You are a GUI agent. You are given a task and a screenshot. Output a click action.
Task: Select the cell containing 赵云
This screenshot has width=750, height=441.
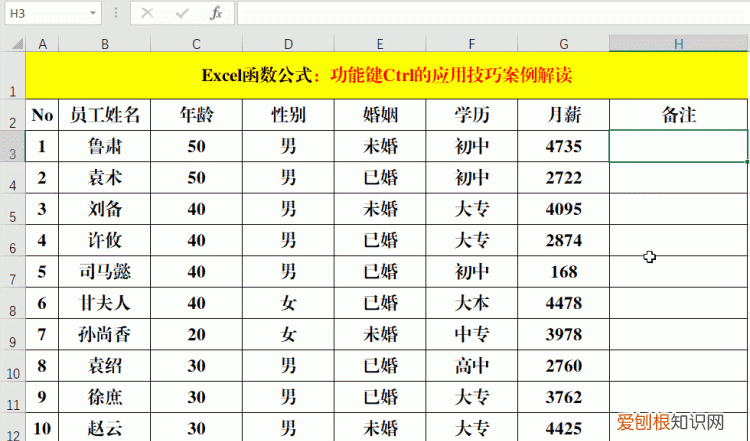click(x=105, y=428)
